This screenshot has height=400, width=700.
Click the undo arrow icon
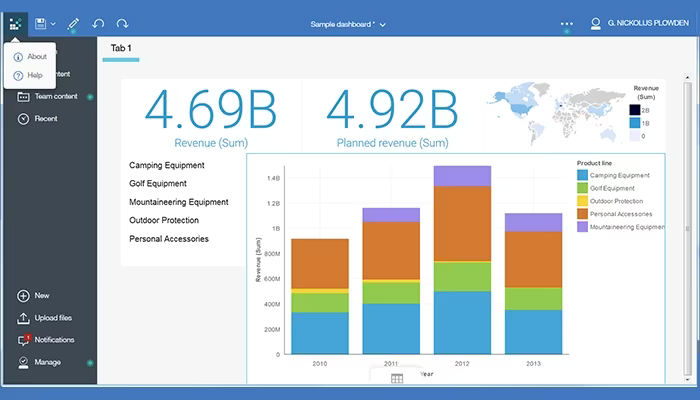[98, 24]
